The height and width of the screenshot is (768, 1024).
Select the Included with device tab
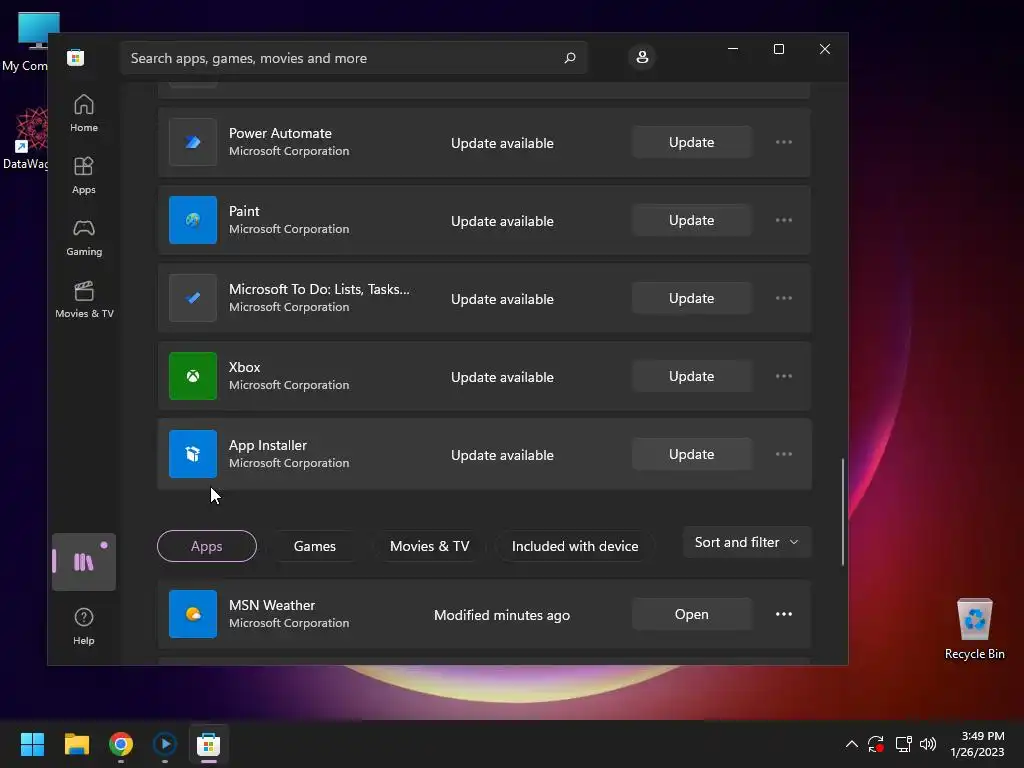[x=575, y=546]
